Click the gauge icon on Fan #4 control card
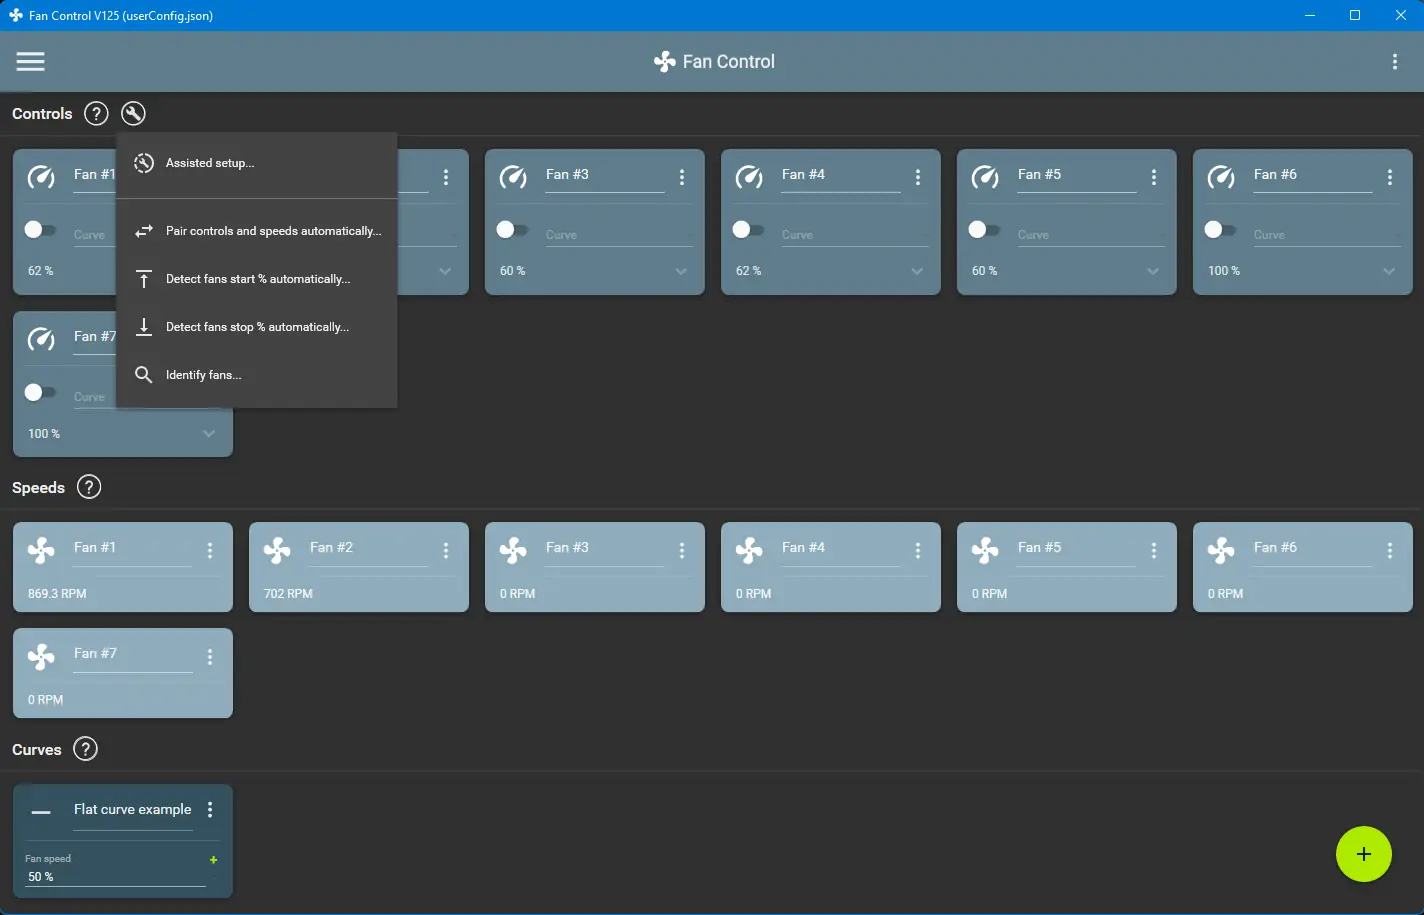 (749, 177)
